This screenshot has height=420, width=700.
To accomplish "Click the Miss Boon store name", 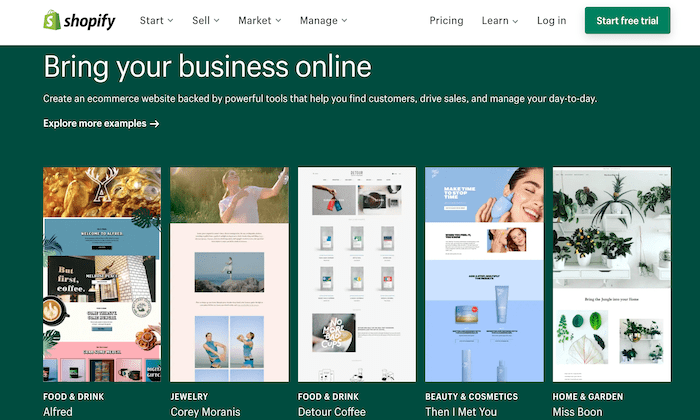I will (577, 412).
